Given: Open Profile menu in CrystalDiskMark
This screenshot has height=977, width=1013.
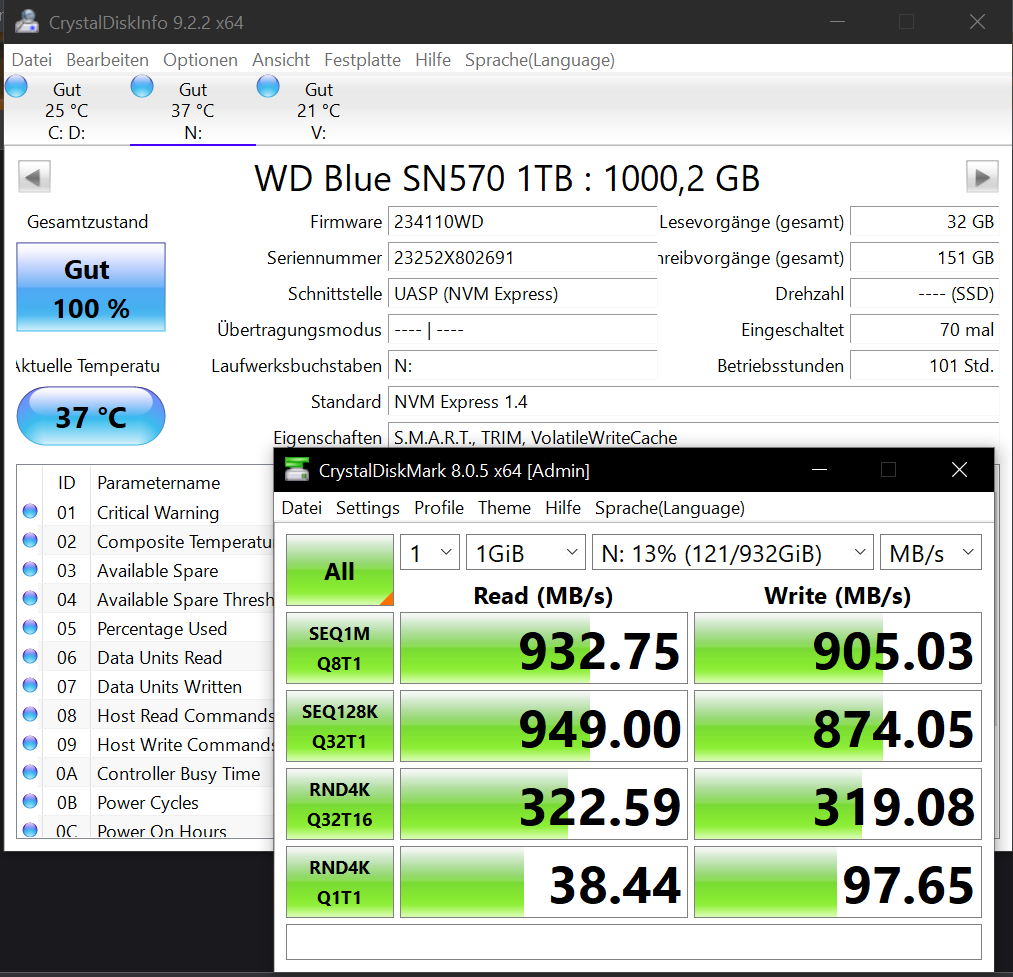Looking at the screenshot, I should tap(439, 508).
